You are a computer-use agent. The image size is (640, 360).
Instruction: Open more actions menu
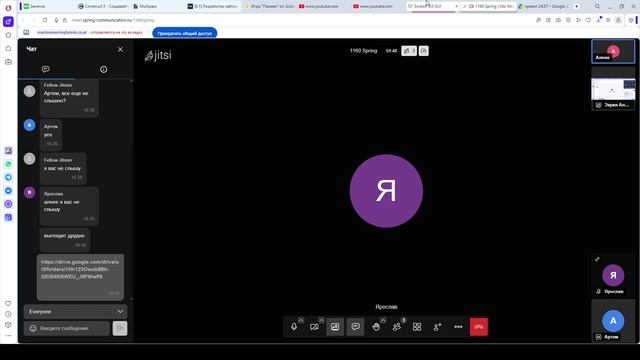click(458, 327)
